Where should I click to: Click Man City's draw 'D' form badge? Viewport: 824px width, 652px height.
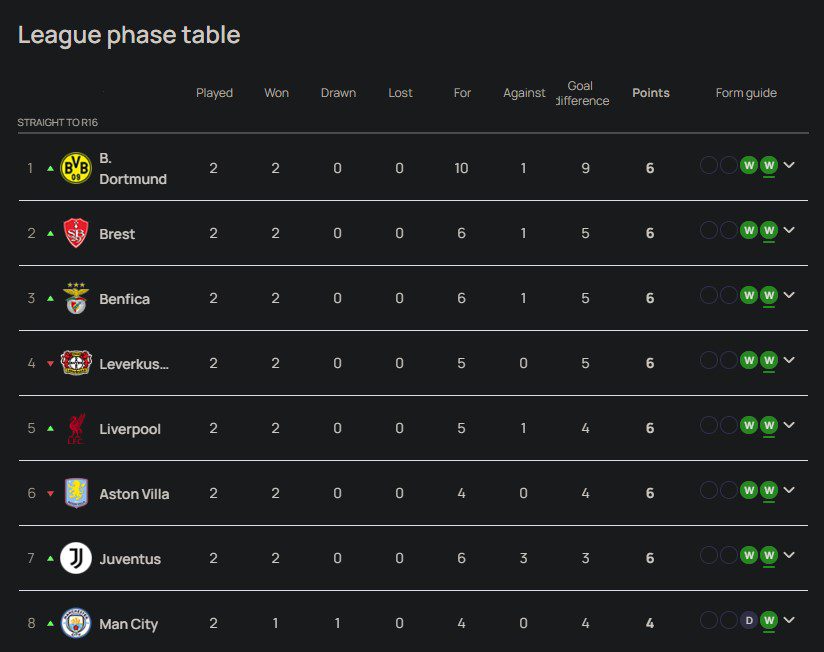click(x=748, y=621)
